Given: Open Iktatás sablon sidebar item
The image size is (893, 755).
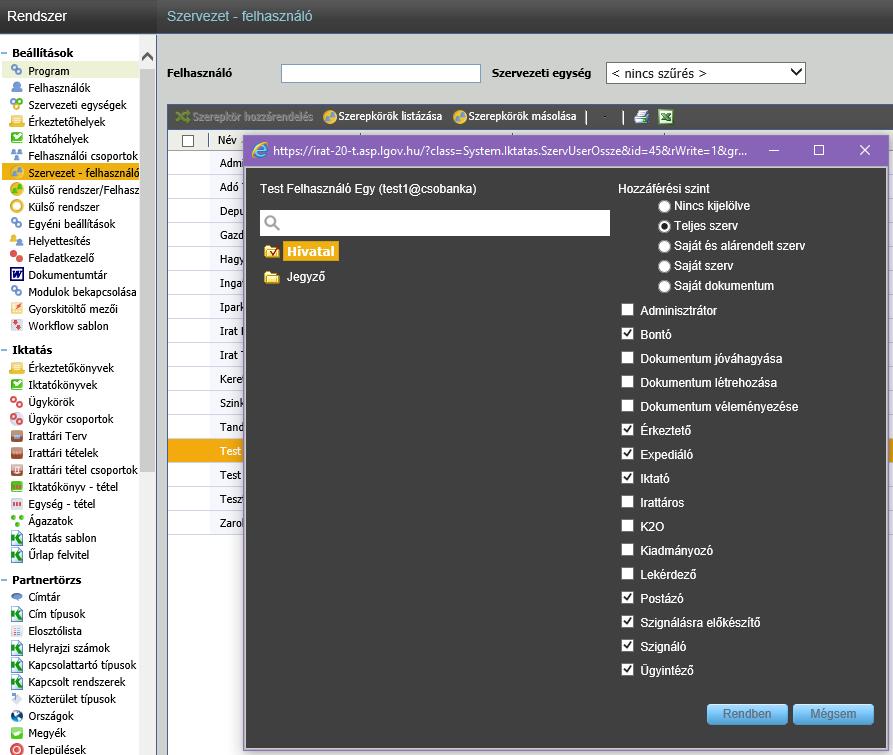Looking at the screenshot, I should point(62,538).
